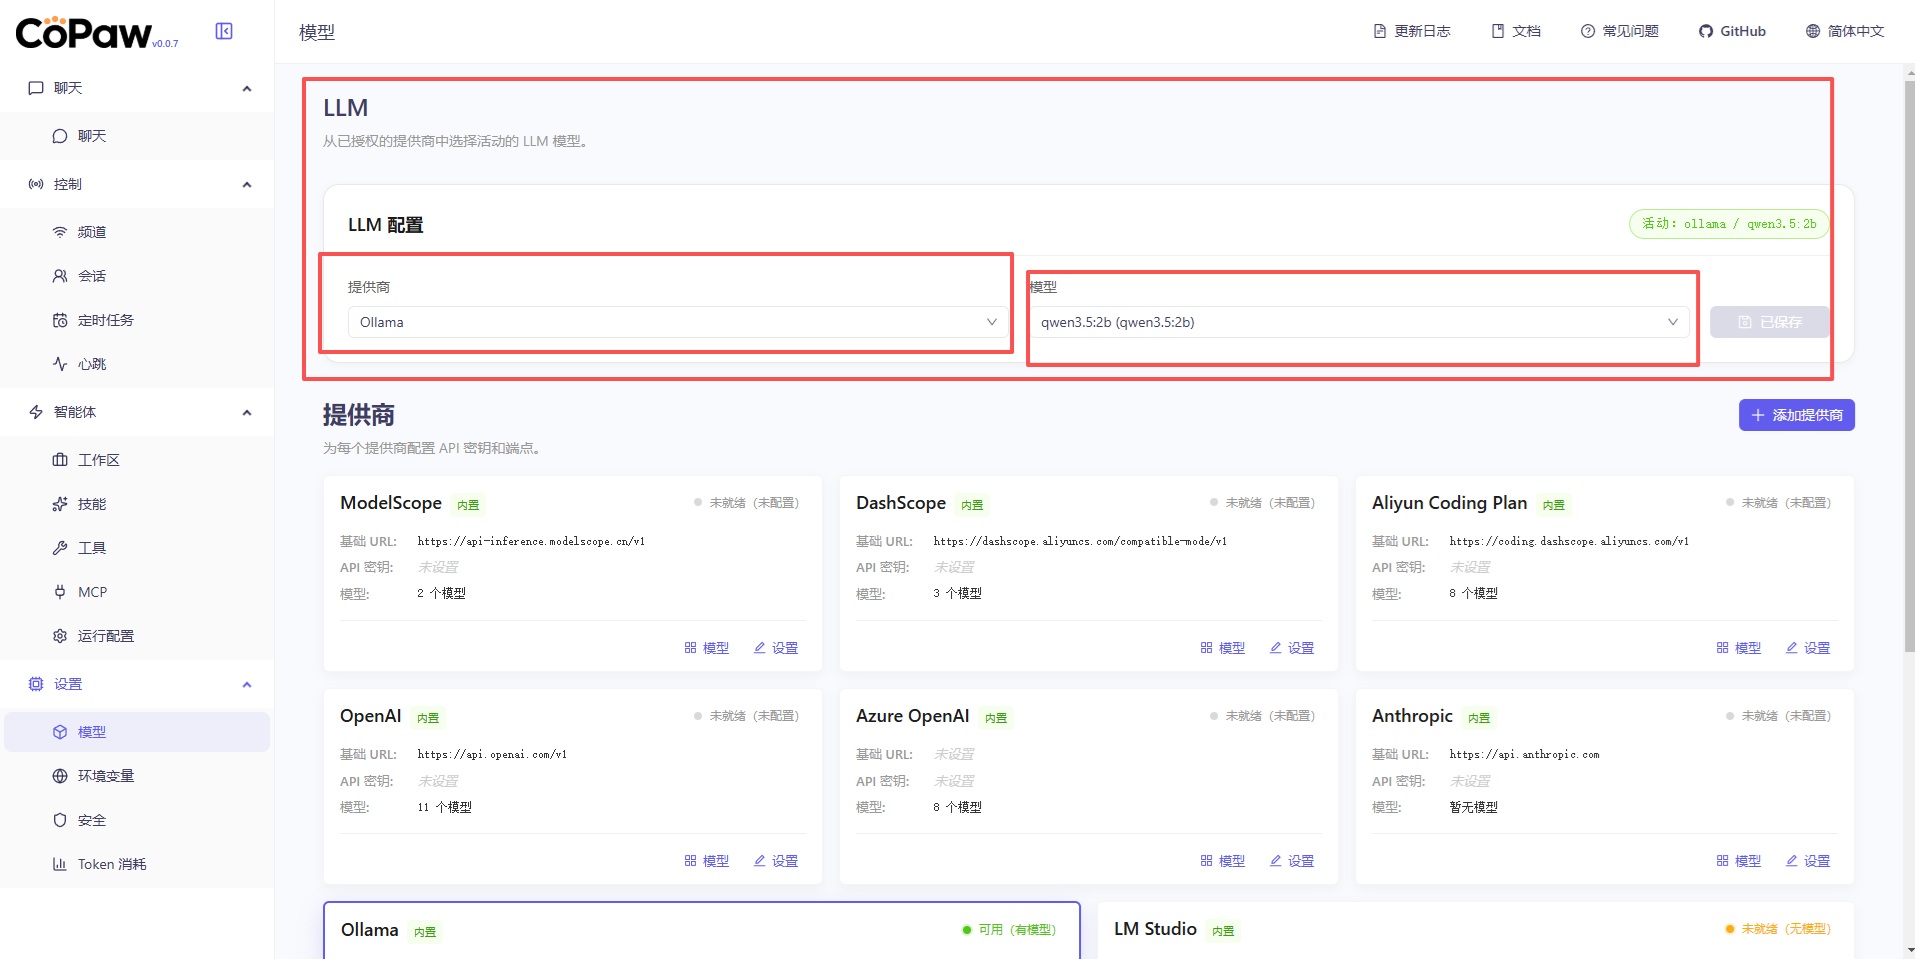This screenshot has width=1915, height=960.
Task: Open the GitHub link in header
Action: [x=1732, y=31]
